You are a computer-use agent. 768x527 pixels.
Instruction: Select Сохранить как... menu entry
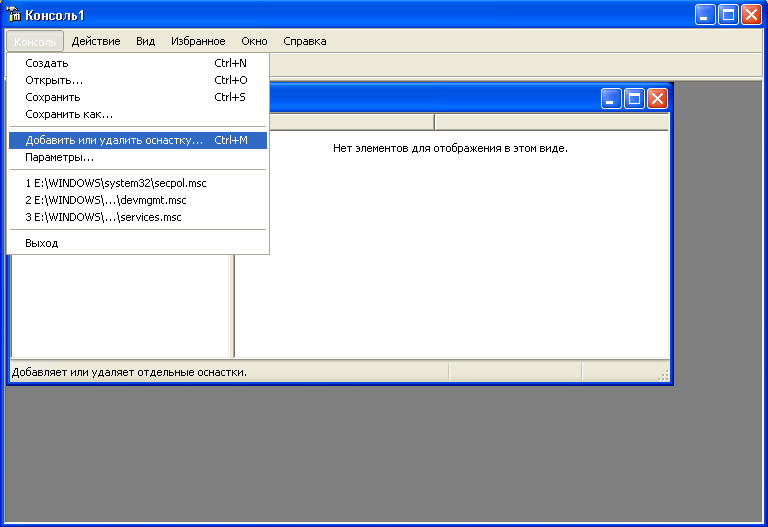tap(138, 114)
